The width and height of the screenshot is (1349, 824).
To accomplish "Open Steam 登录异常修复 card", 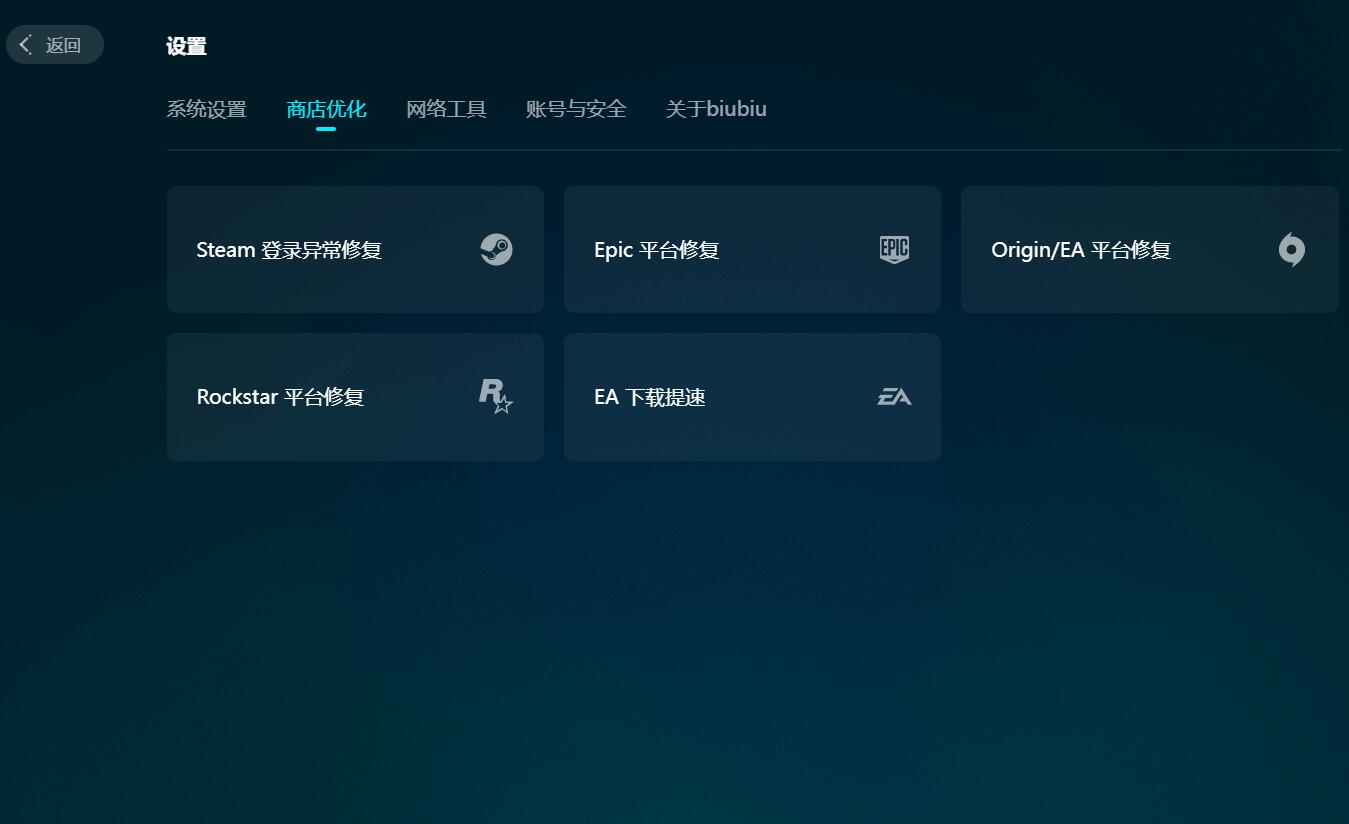I will (x=355, y=249).
